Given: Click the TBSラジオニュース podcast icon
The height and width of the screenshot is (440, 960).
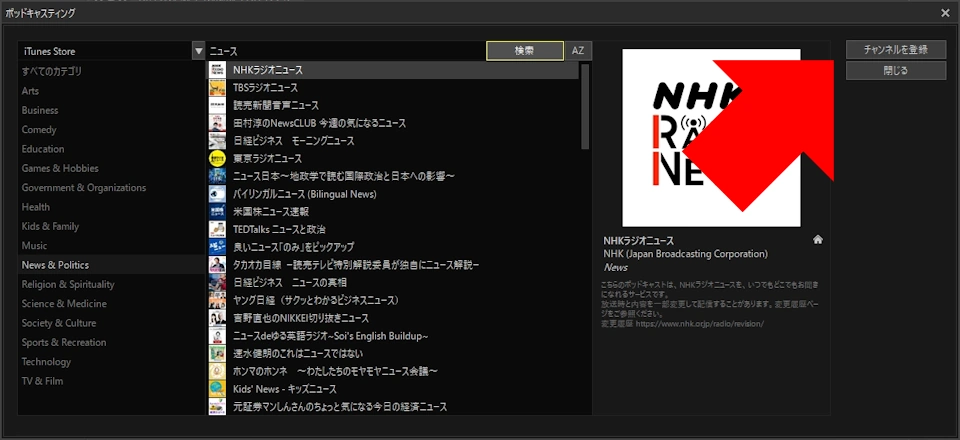Looking at the screenshot, I should click(x=217, y=88).
